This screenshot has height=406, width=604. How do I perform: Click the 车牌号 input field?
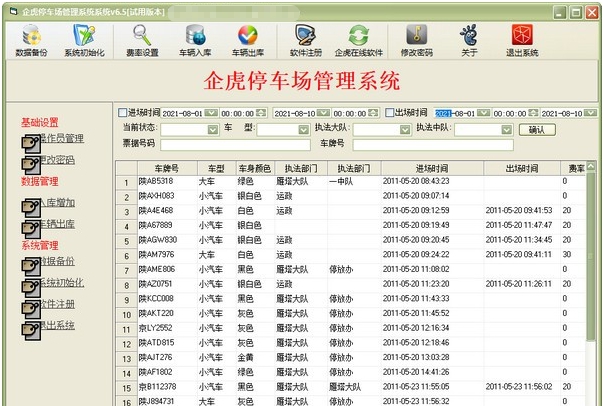pos(433,145)
